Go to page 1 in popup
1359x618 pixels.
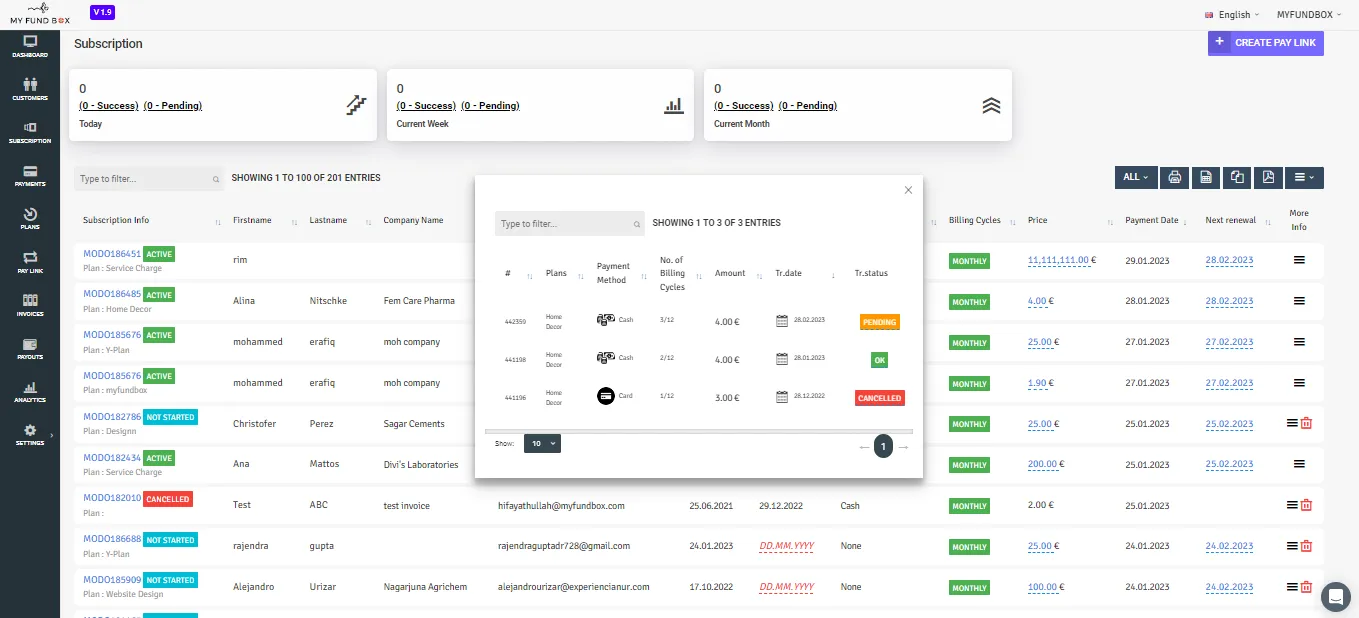pyautogui.click(x=883, y=447)
